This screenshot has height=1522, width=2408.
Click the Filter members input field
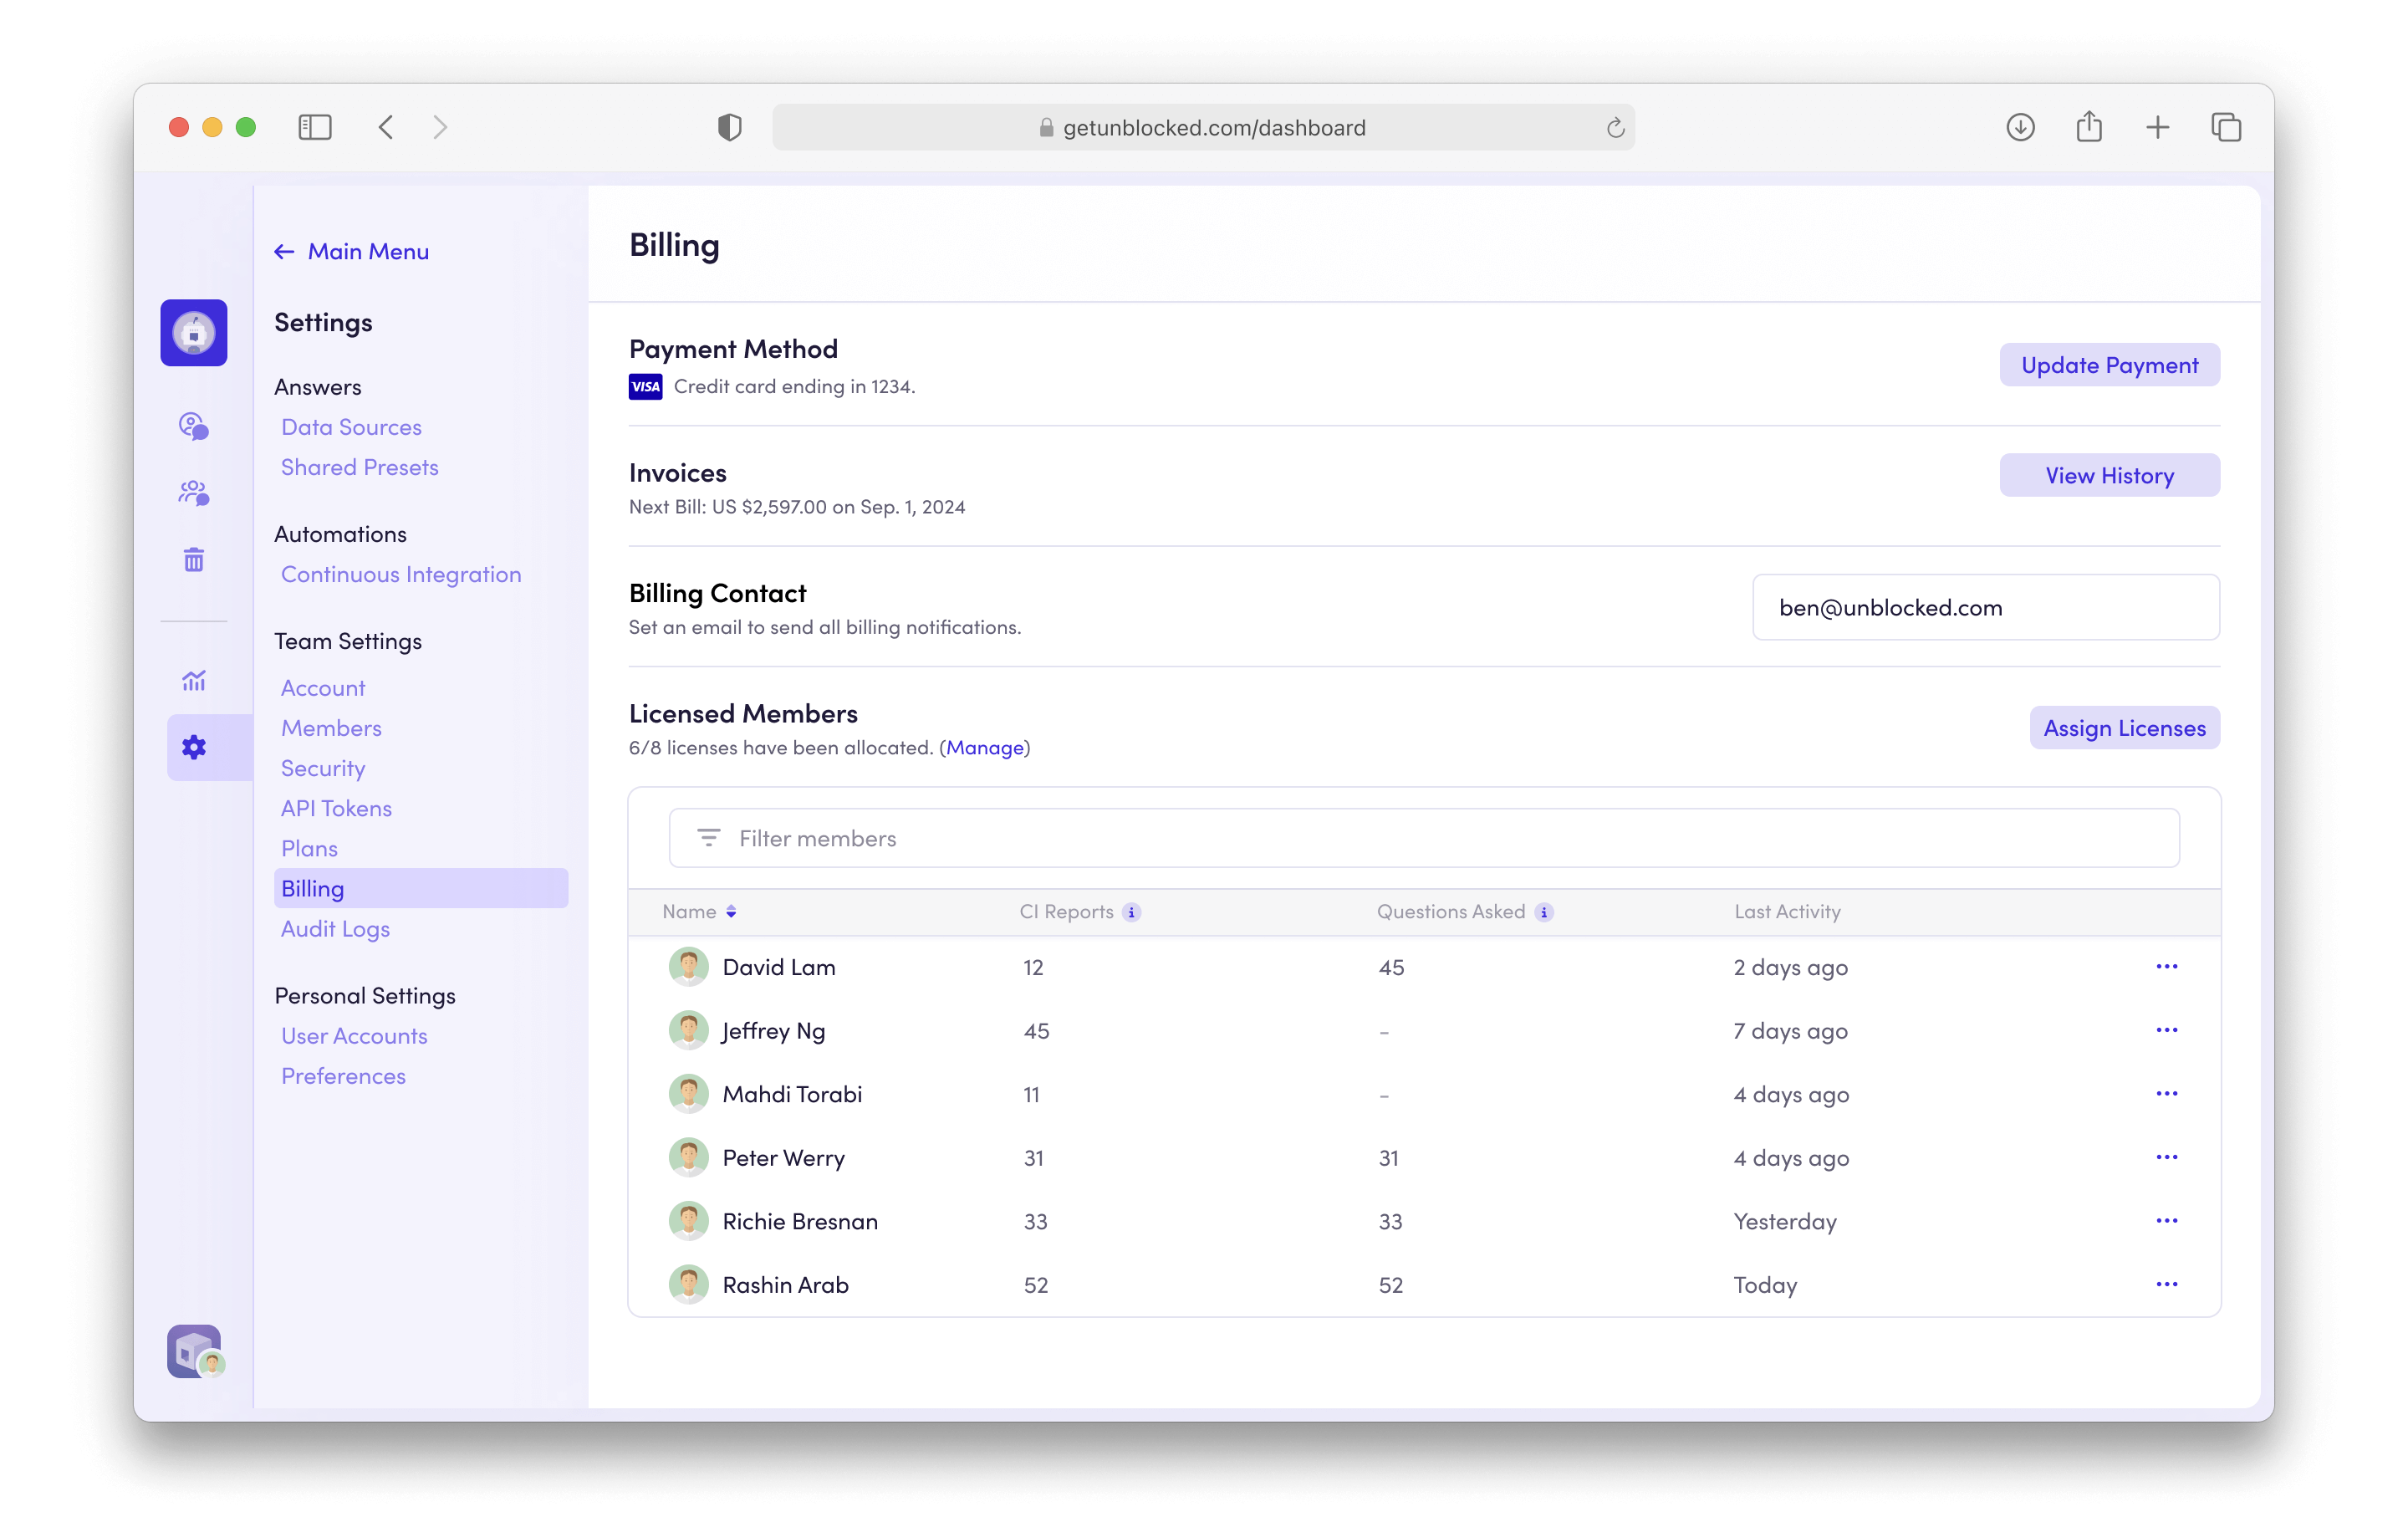point(1423,838)
